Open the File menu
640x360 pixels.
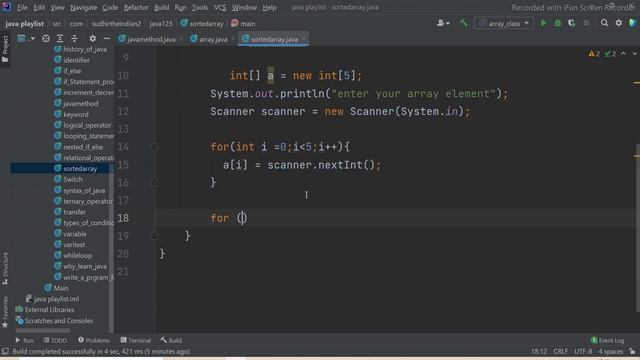click(22, 7)
